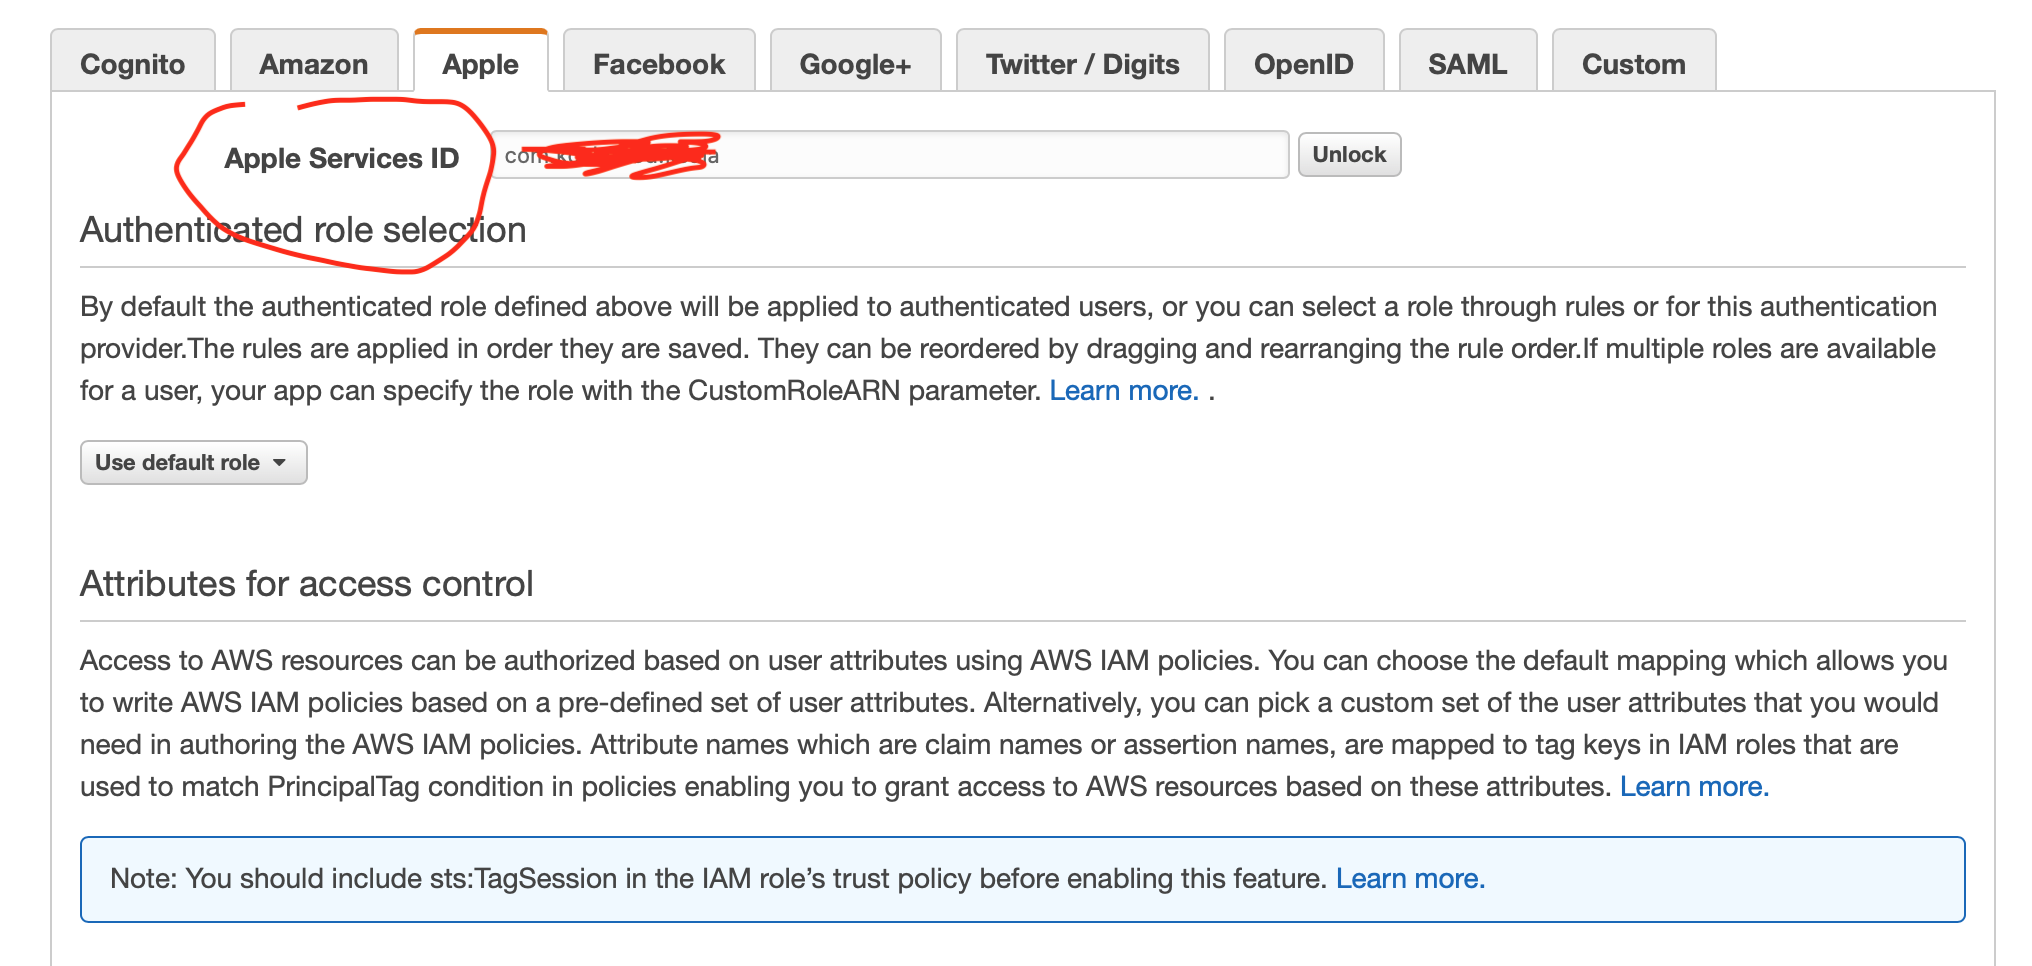Switch to the Facebook tab
Image resolution: width=2032 pixels, height=966 pixels.
coord(659,62)
